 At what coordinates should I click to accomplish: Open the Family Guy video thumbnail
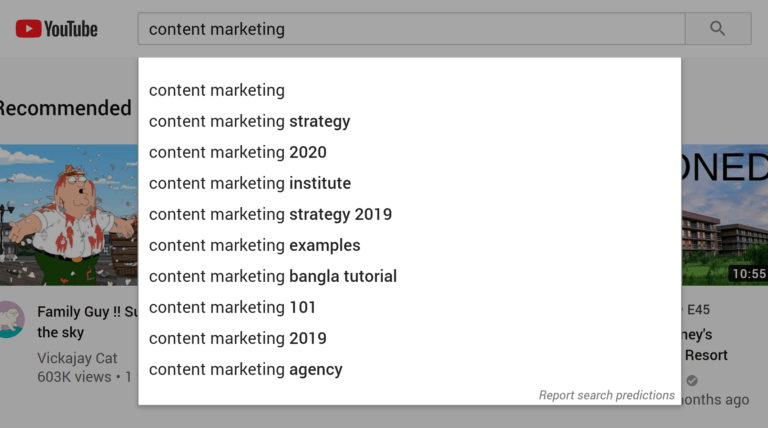click(x=68, y=215)
